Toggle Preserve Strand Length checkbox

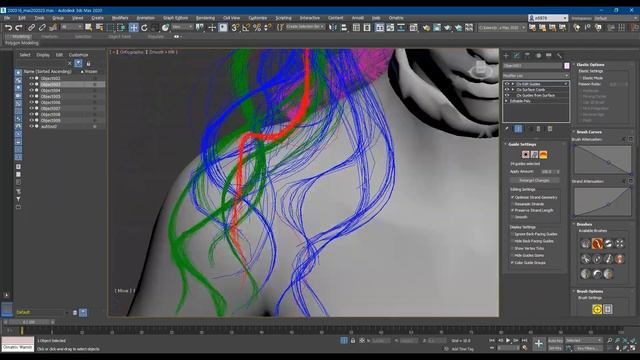point(513,210)
